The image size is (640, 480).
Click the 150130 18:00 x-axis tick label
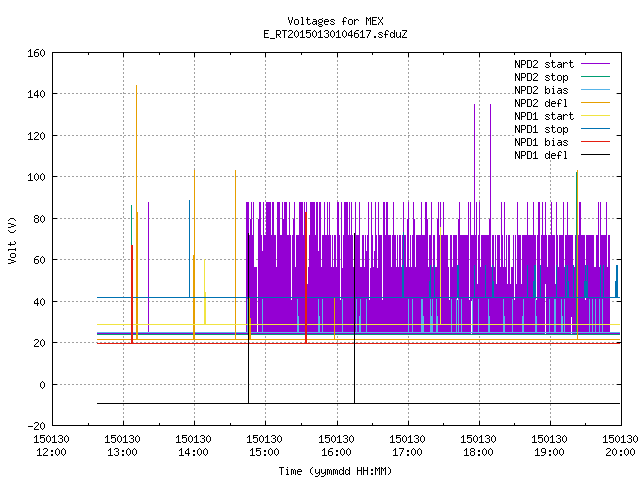coord(478,446)
